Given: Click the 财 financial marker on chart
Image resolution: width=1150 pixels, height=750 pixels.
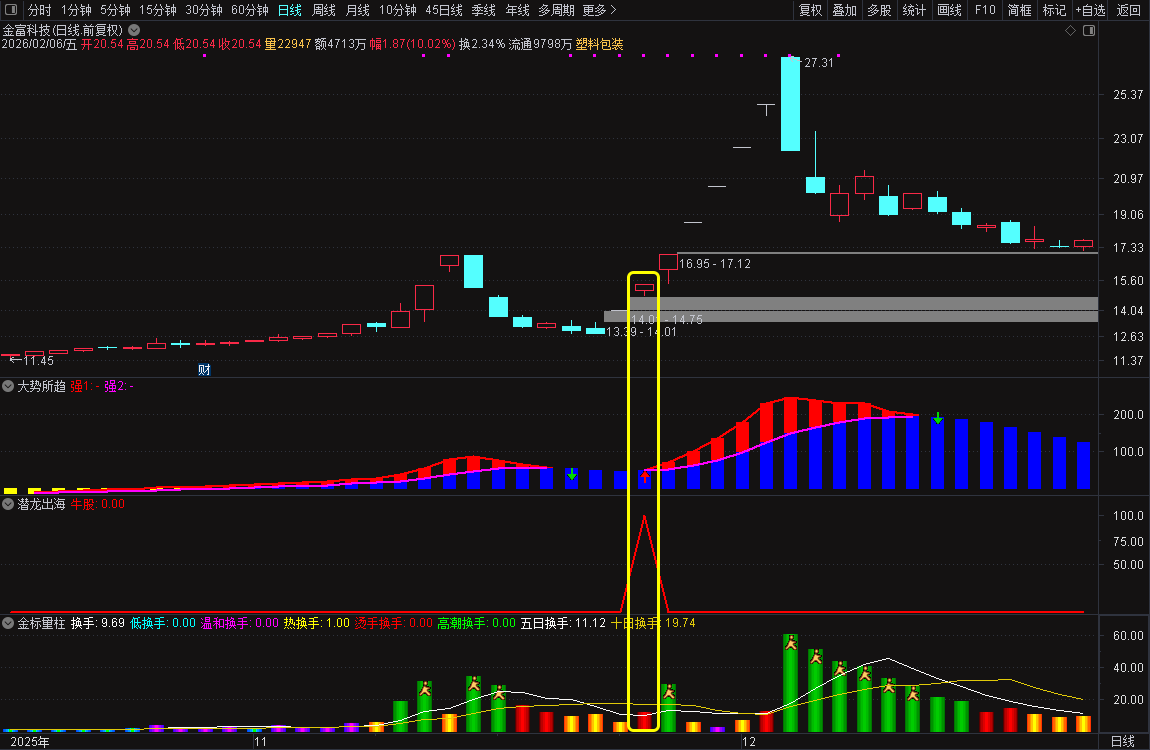Looking at the screenshot, I should (x=204, y=370).
